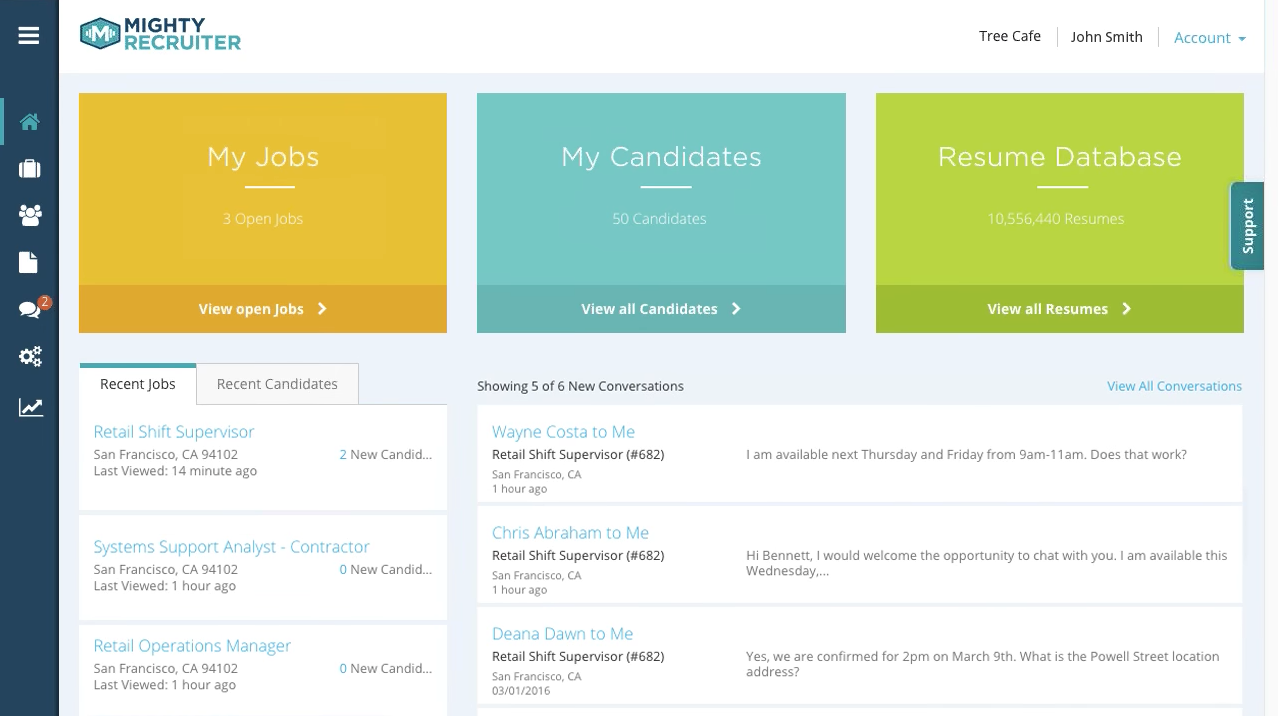Open messages via the chat bubble icon
The image size is (1278, 716).
pyautogui.click(x=29, y=309)
